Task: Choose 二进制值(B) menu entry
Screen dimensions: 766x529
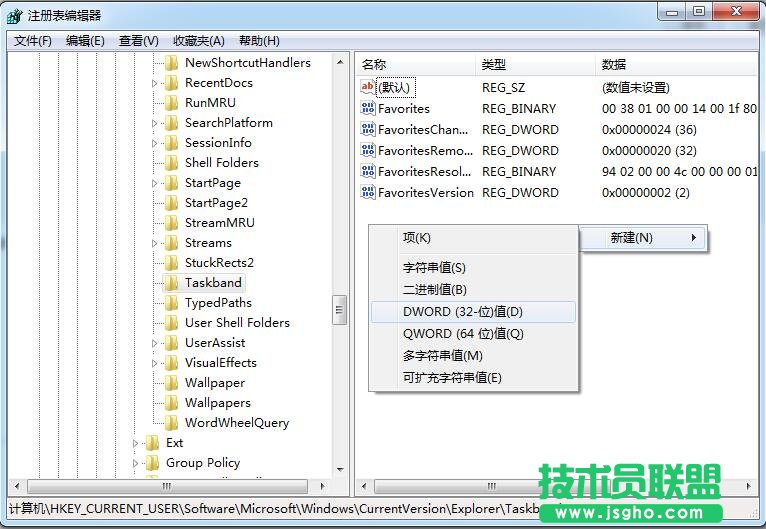Action: (x=473, y=290)
